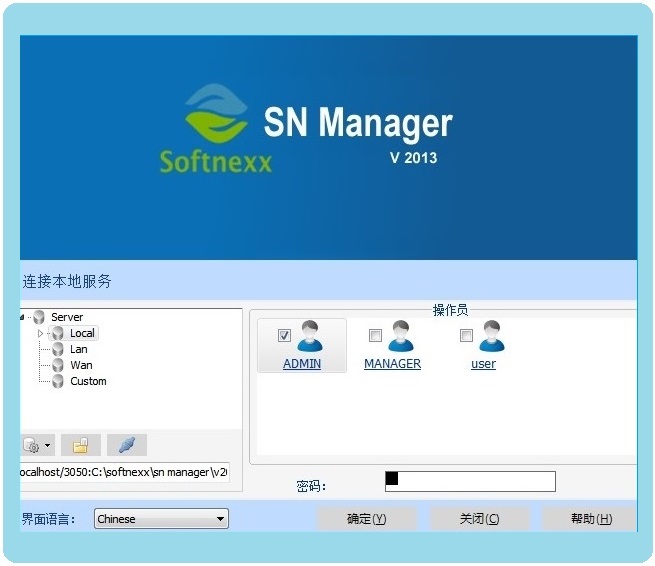Click the user operator link
This screenshot has height=566, width=655.
point(483,364)
